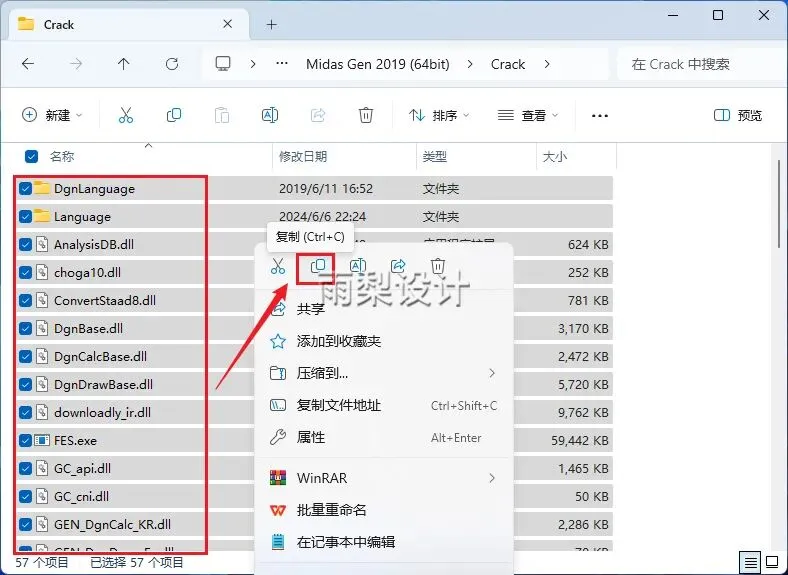This screenshot has height=575, width=788.
Task: Switch to large icons view in status bar
Action: point(772,562)
